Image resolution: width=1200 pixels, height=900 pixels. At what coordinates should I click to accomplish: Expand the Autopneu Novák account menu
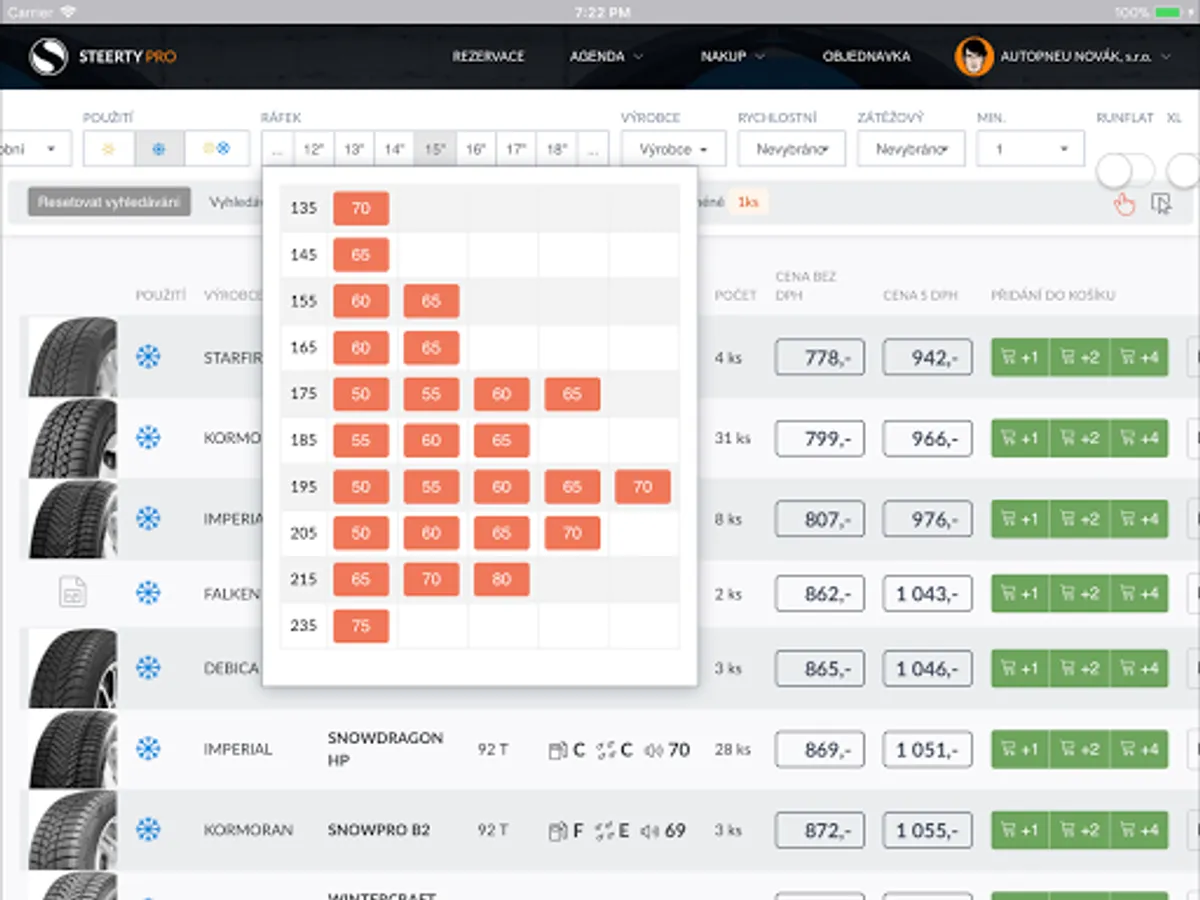pos(1085,57)
